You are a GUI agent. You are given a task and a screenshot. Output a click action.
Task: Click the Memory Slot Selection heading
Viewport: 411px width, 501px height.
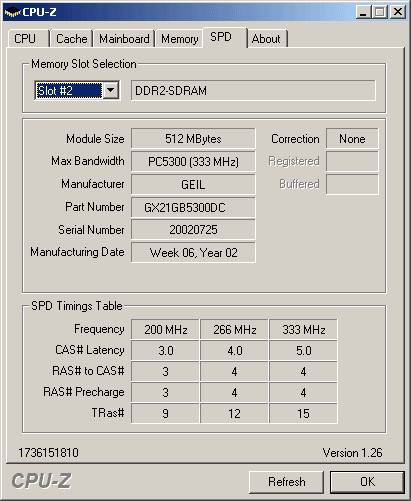[x=84, y=64]
